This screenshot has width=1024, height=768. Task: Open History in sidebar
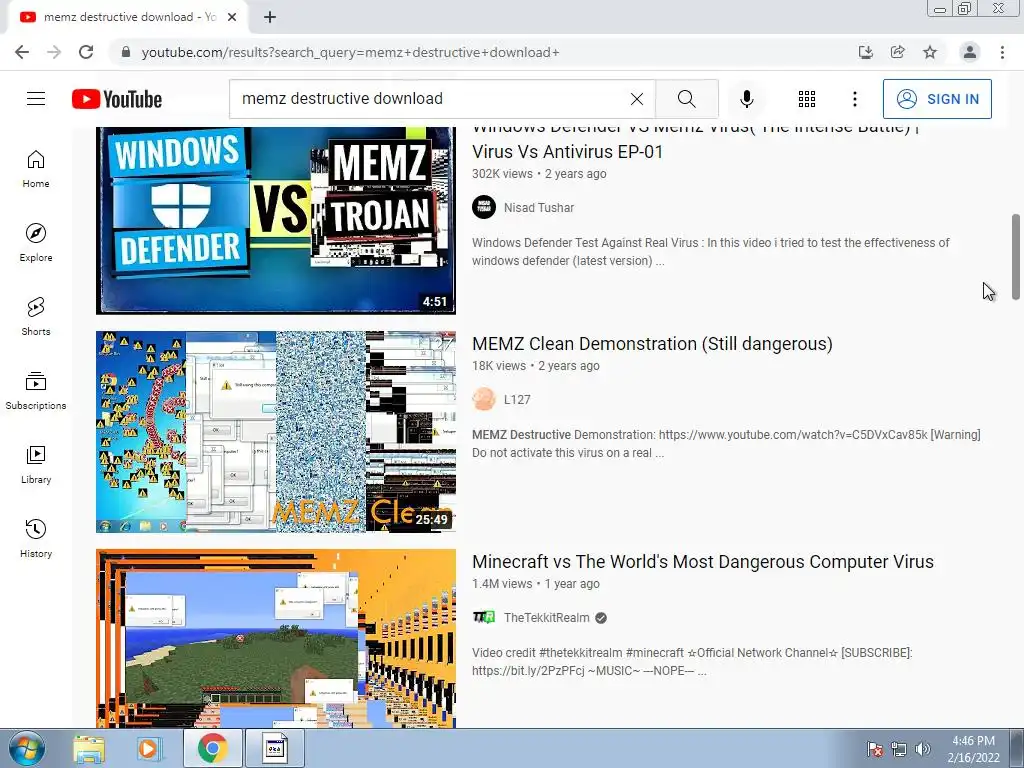click(x=36, y=539)
